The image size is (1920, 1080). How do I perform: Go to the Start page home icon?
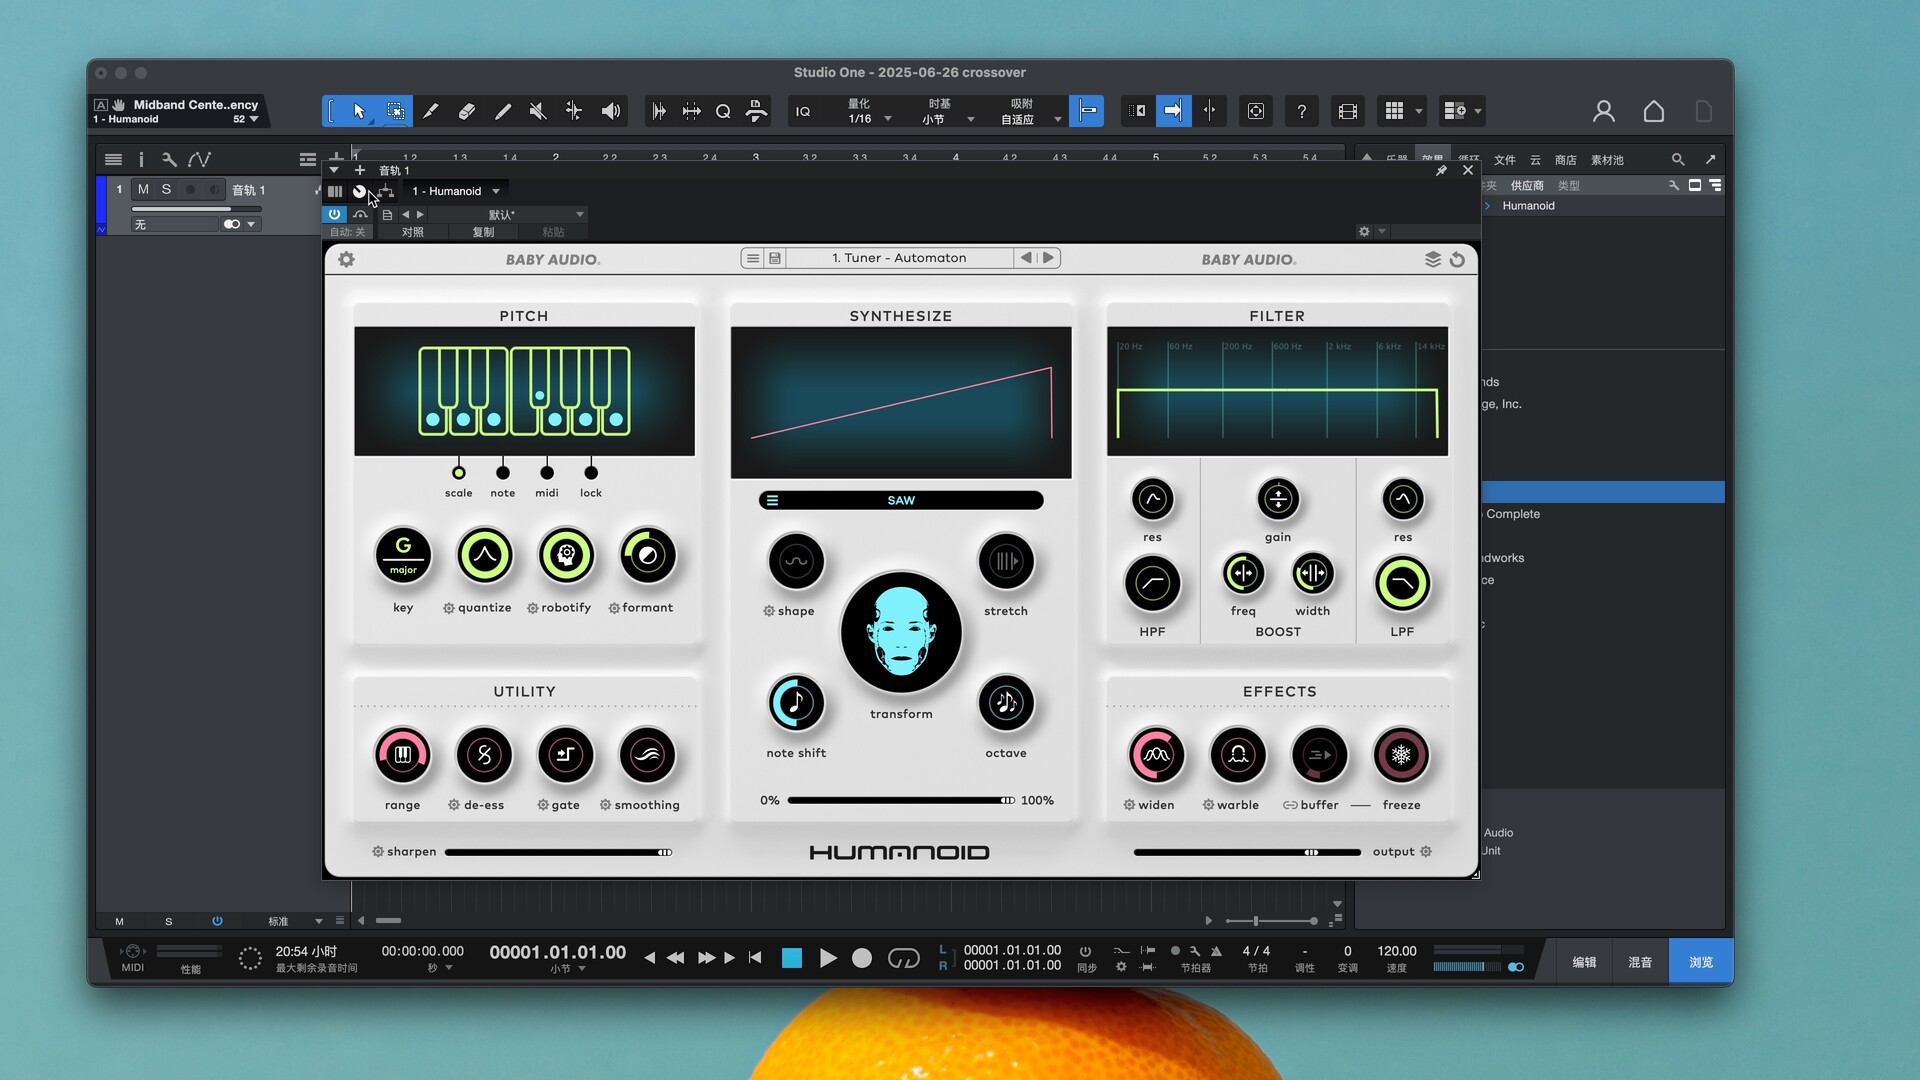[x=1654, y=111]
